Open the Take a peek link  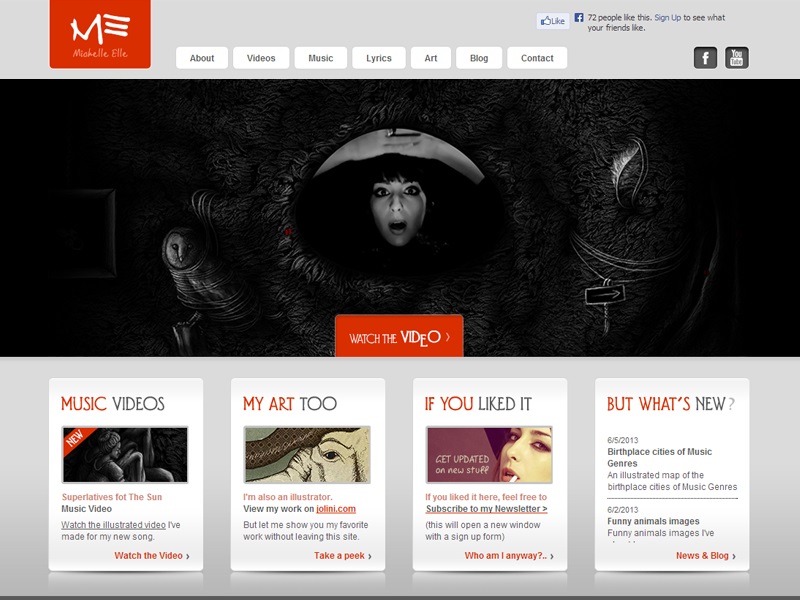340,556
